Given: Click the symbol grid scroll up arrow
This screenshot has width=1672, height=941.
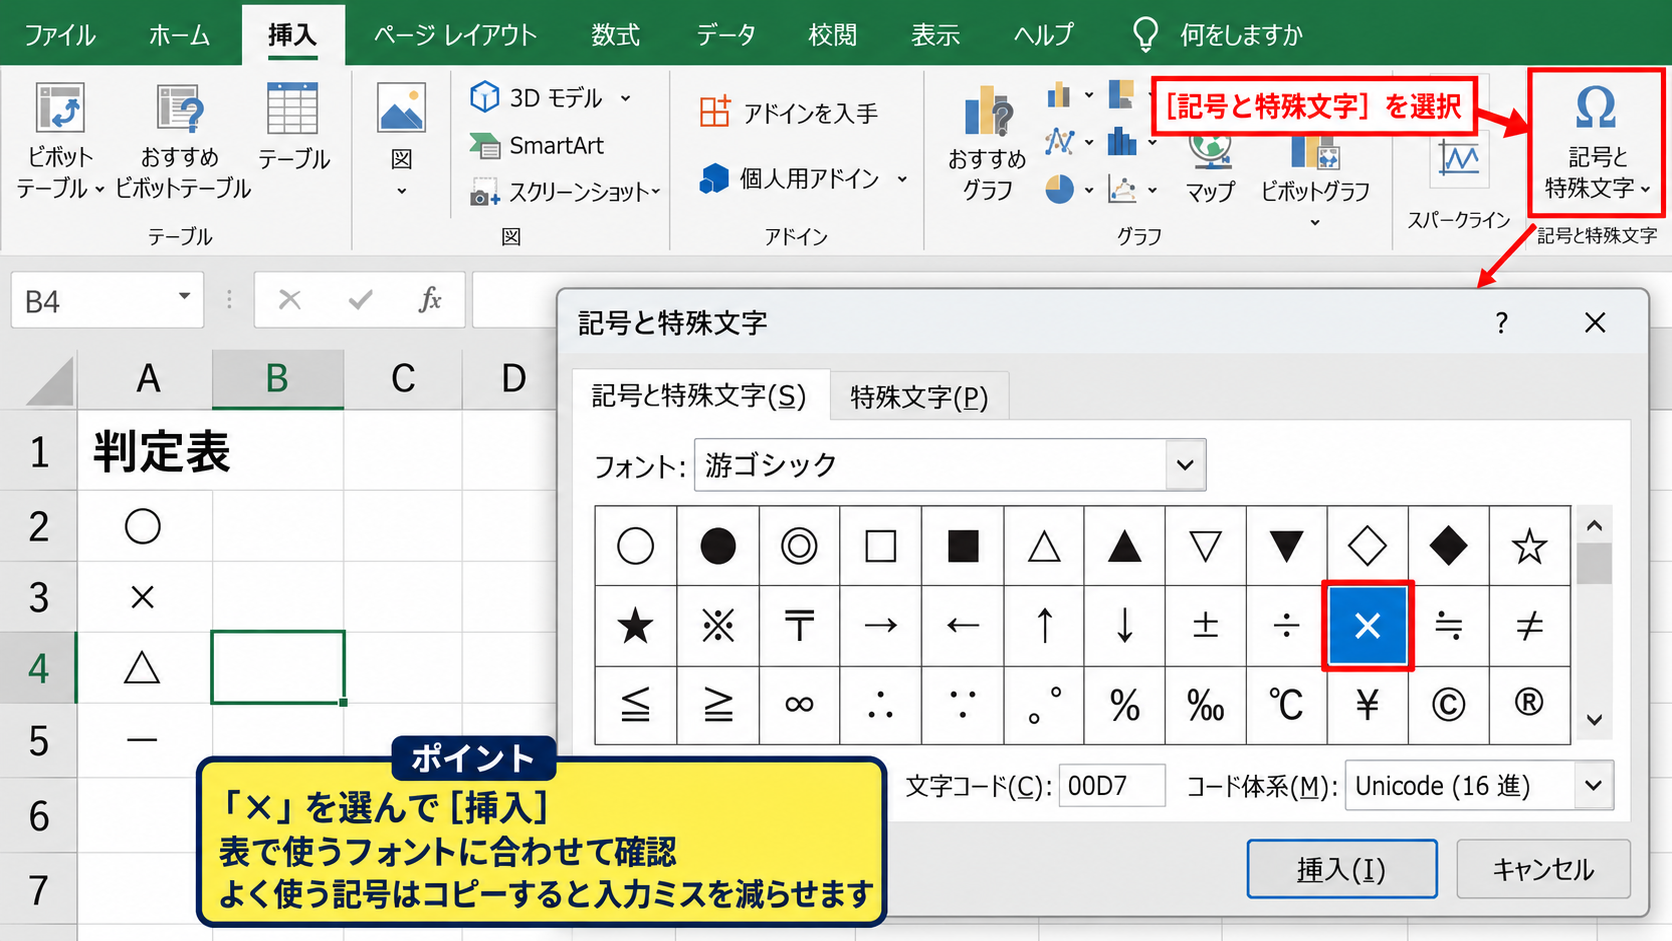Looking at the screenshot, I should coord(1594,526).
